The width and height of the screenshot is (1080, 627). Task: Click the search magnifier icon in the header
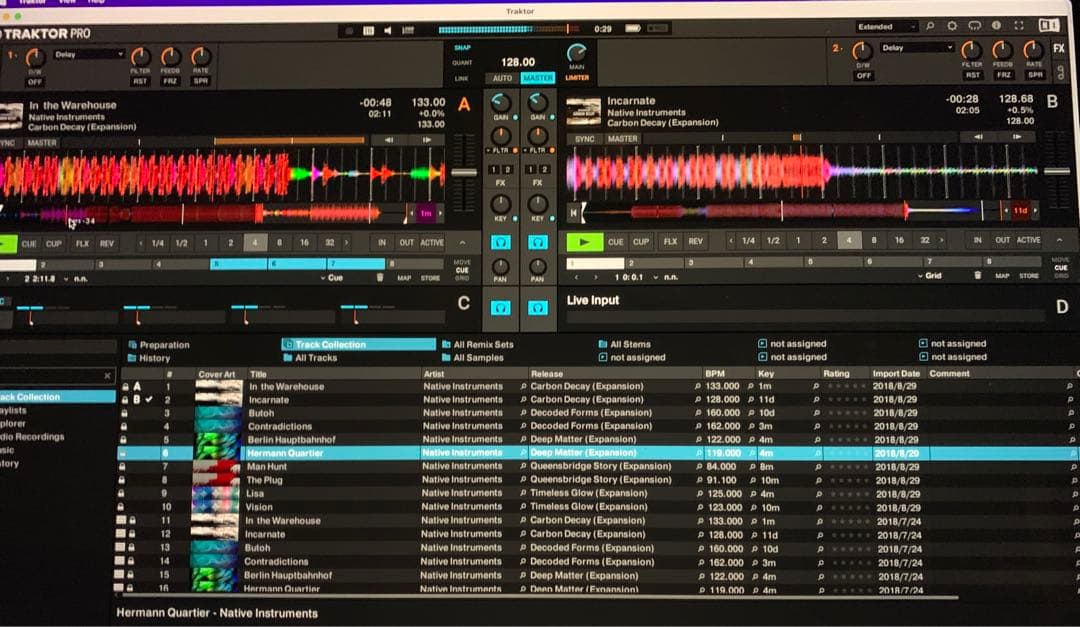pos(930,26)
